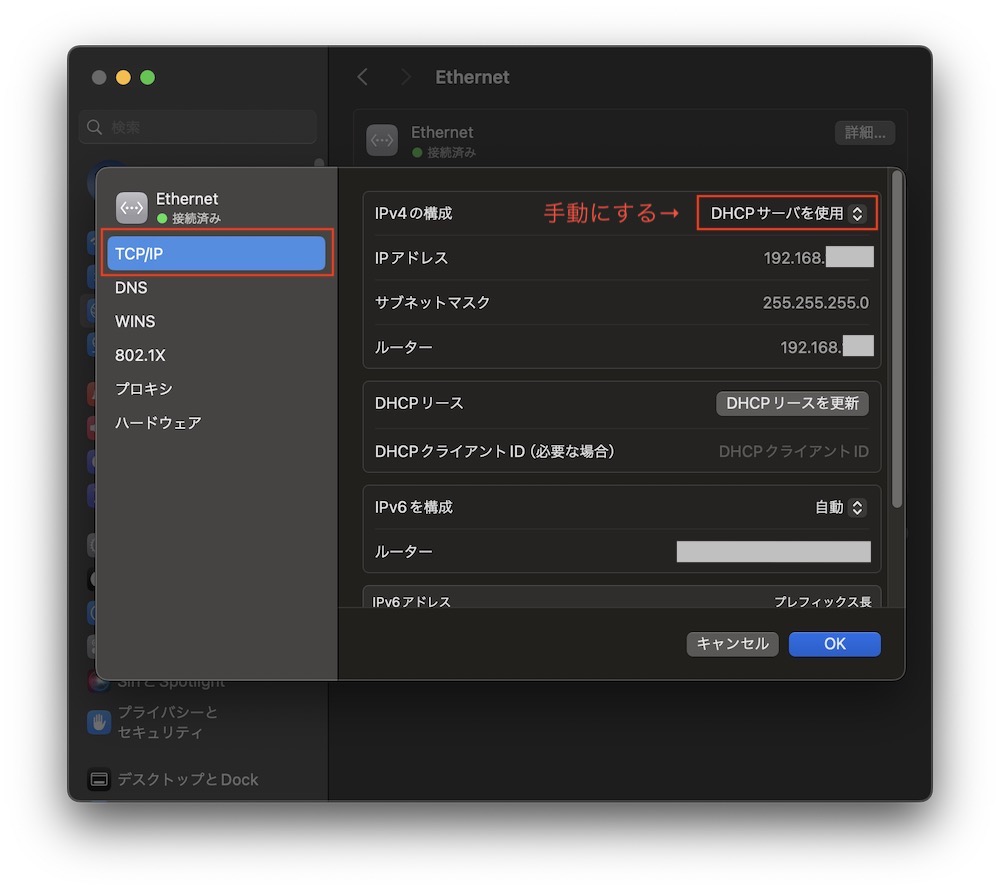This screenshot has width=1000, height=891.
Task: Go back with the left chevron arrow
Action: click(363, 77)
